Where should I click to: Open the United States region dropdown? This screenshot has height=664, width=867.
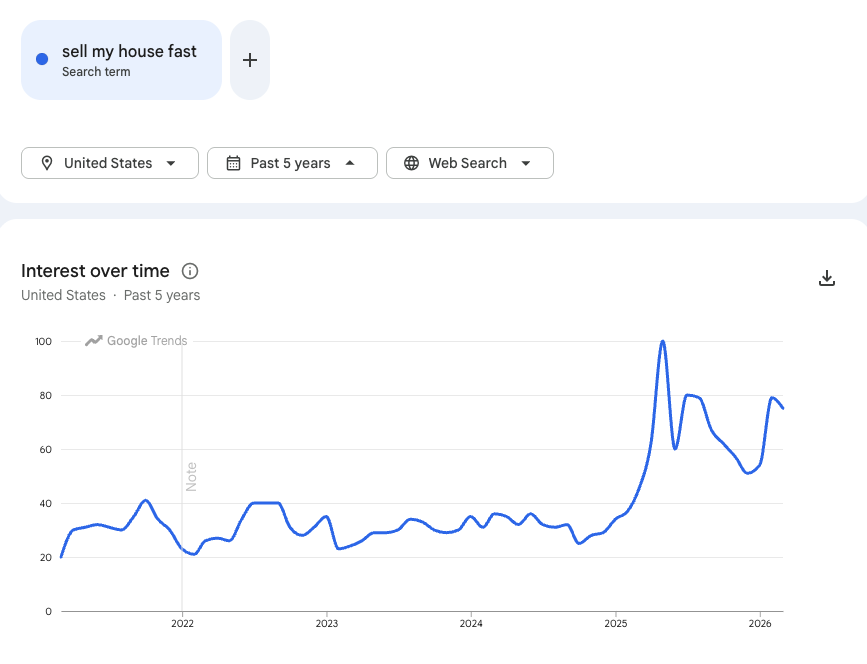(109, 163)
